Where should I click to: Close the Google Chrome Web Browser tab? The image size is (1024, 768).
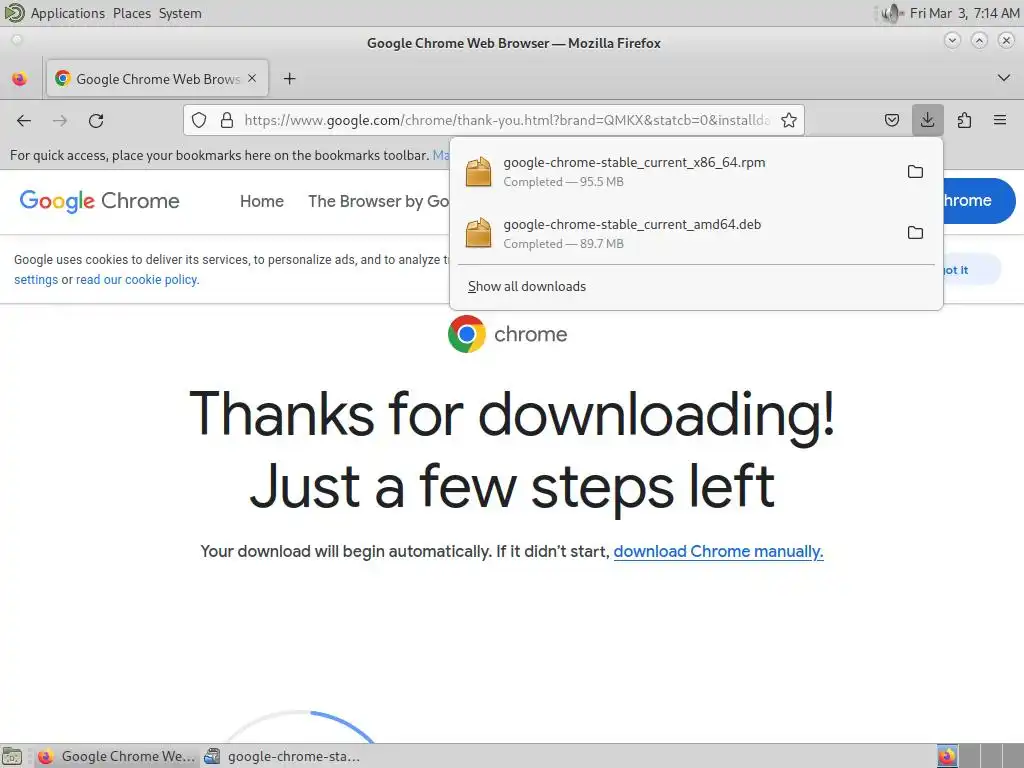252,78
